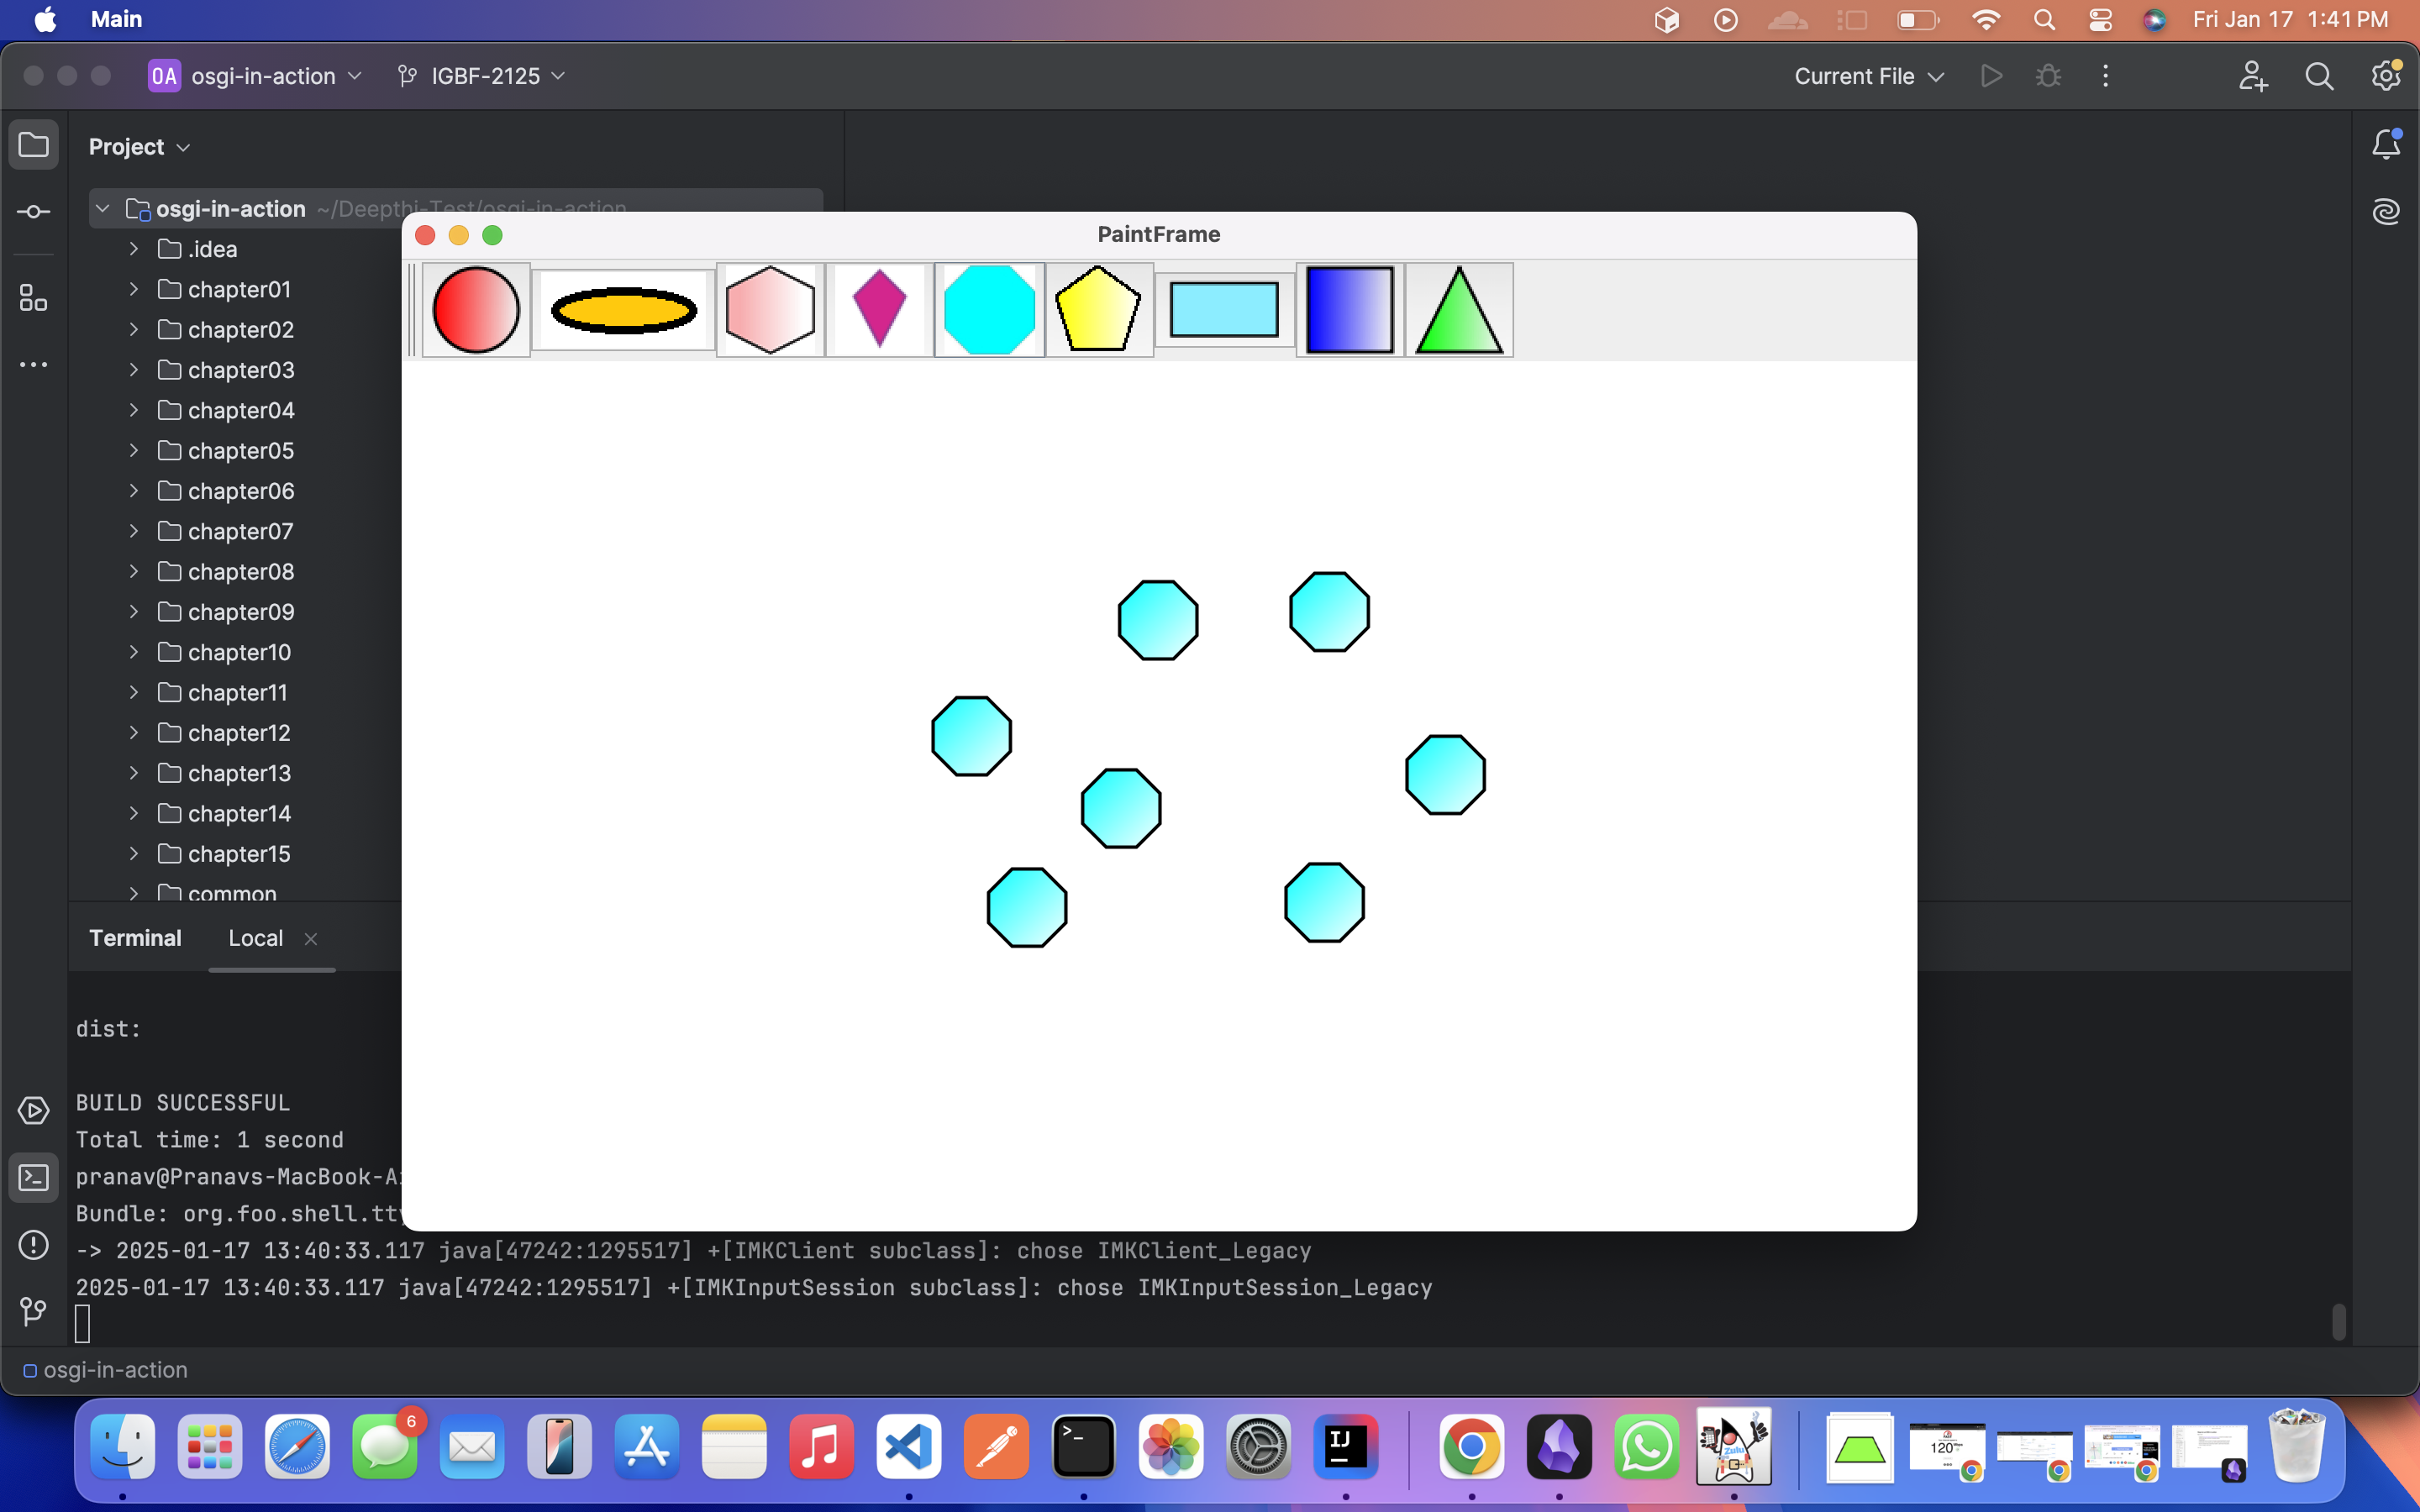
Task: Select the magenta diamond shape tool
Action: coord(879,310)
